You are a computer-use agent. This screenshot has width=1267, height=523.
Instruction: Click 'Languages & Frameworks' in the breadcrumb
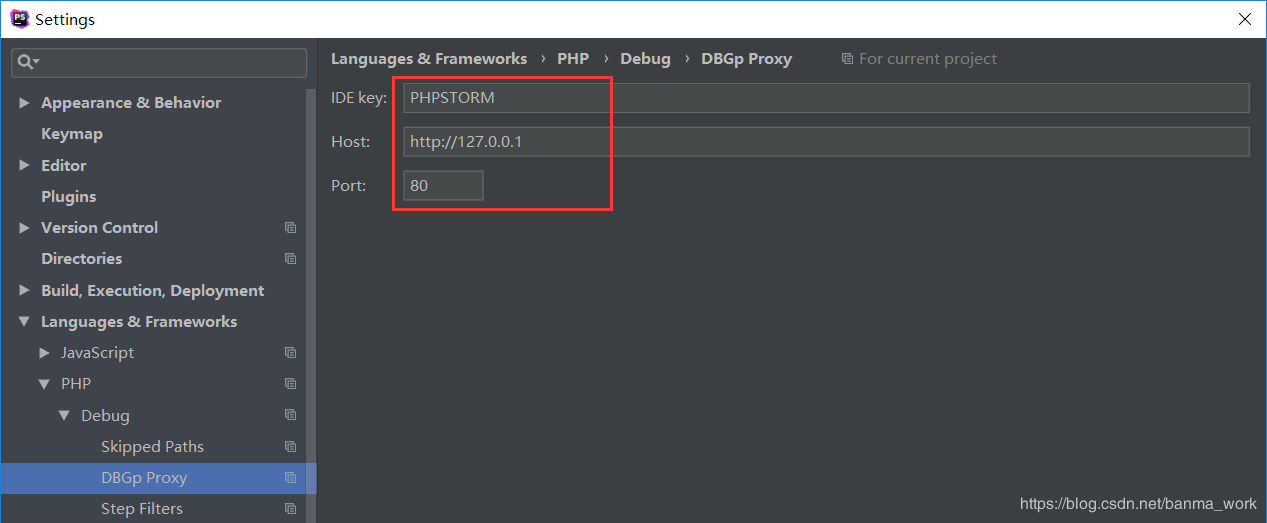(x=429, y=59)
